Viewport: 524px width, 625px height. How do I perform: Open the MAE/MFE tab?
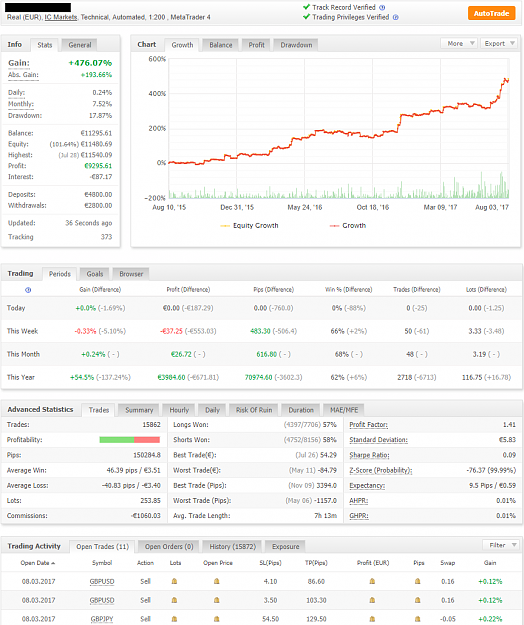click(344, 410)
